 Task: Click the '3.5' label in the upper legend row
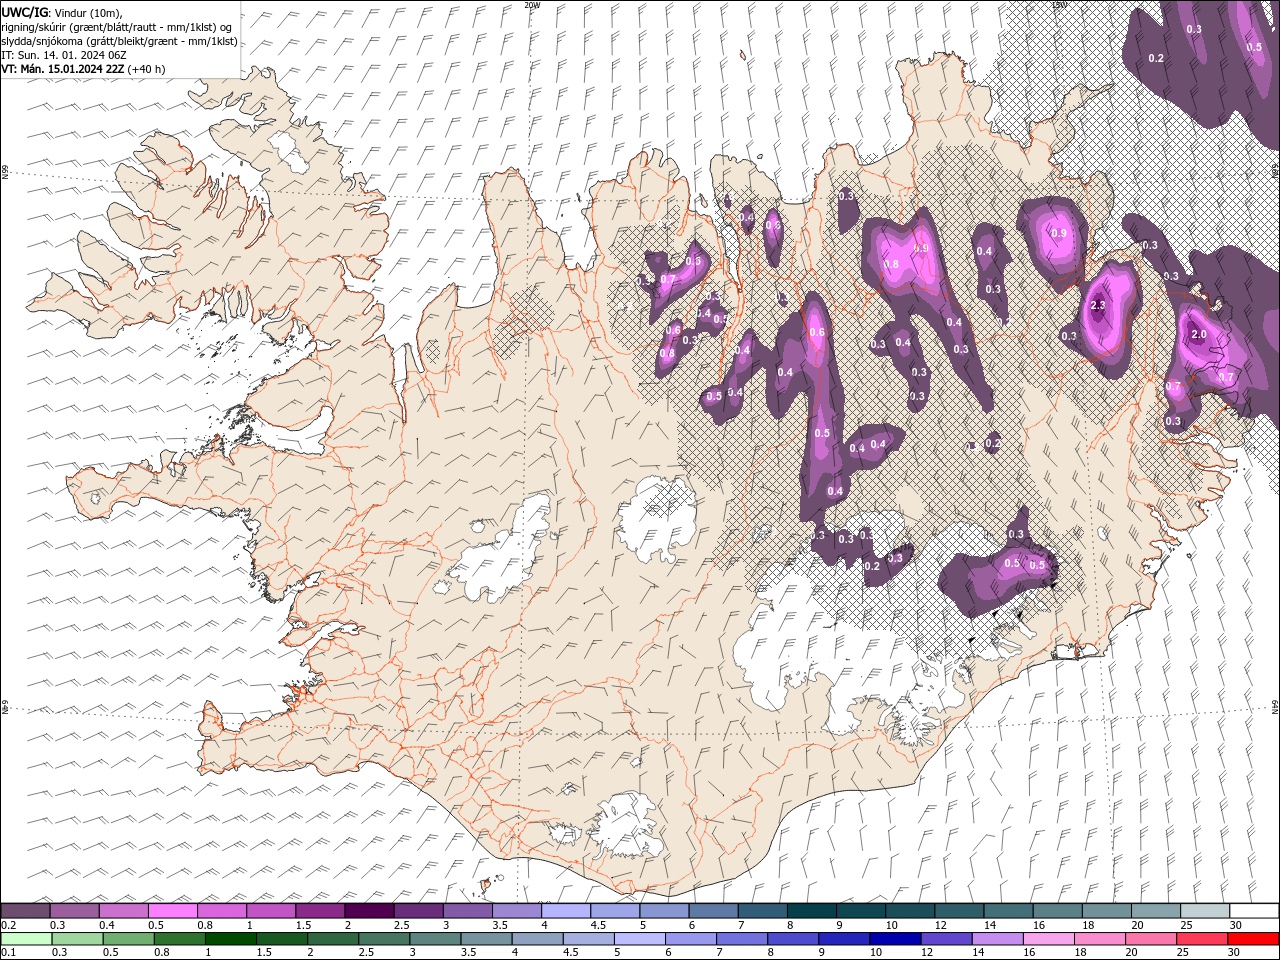point(500,925)
